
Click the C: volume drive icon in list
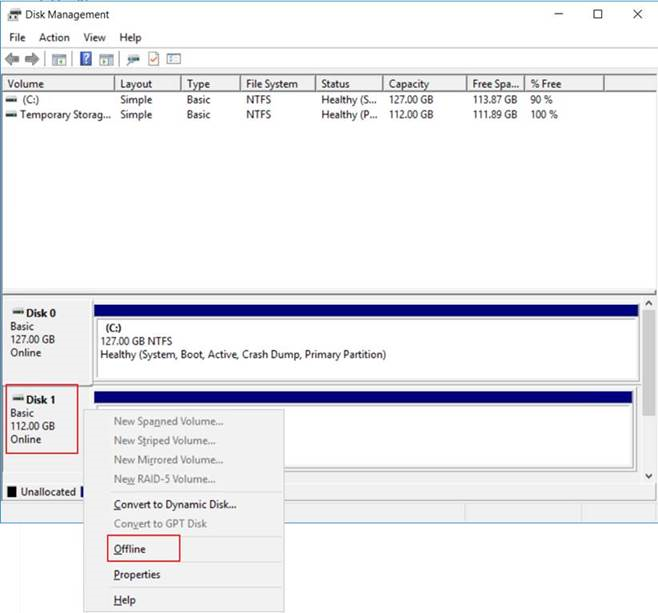click(12, 100)
